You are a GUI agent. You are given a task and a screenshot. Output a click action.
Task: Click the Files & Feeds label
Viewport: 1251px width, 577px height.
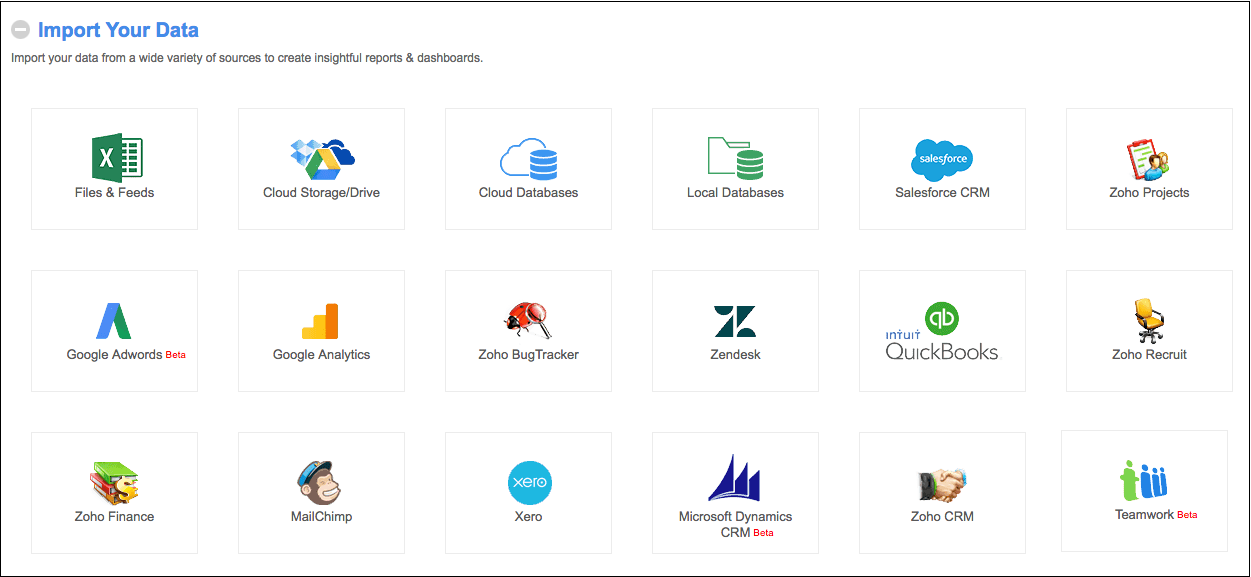coord(114,192)
